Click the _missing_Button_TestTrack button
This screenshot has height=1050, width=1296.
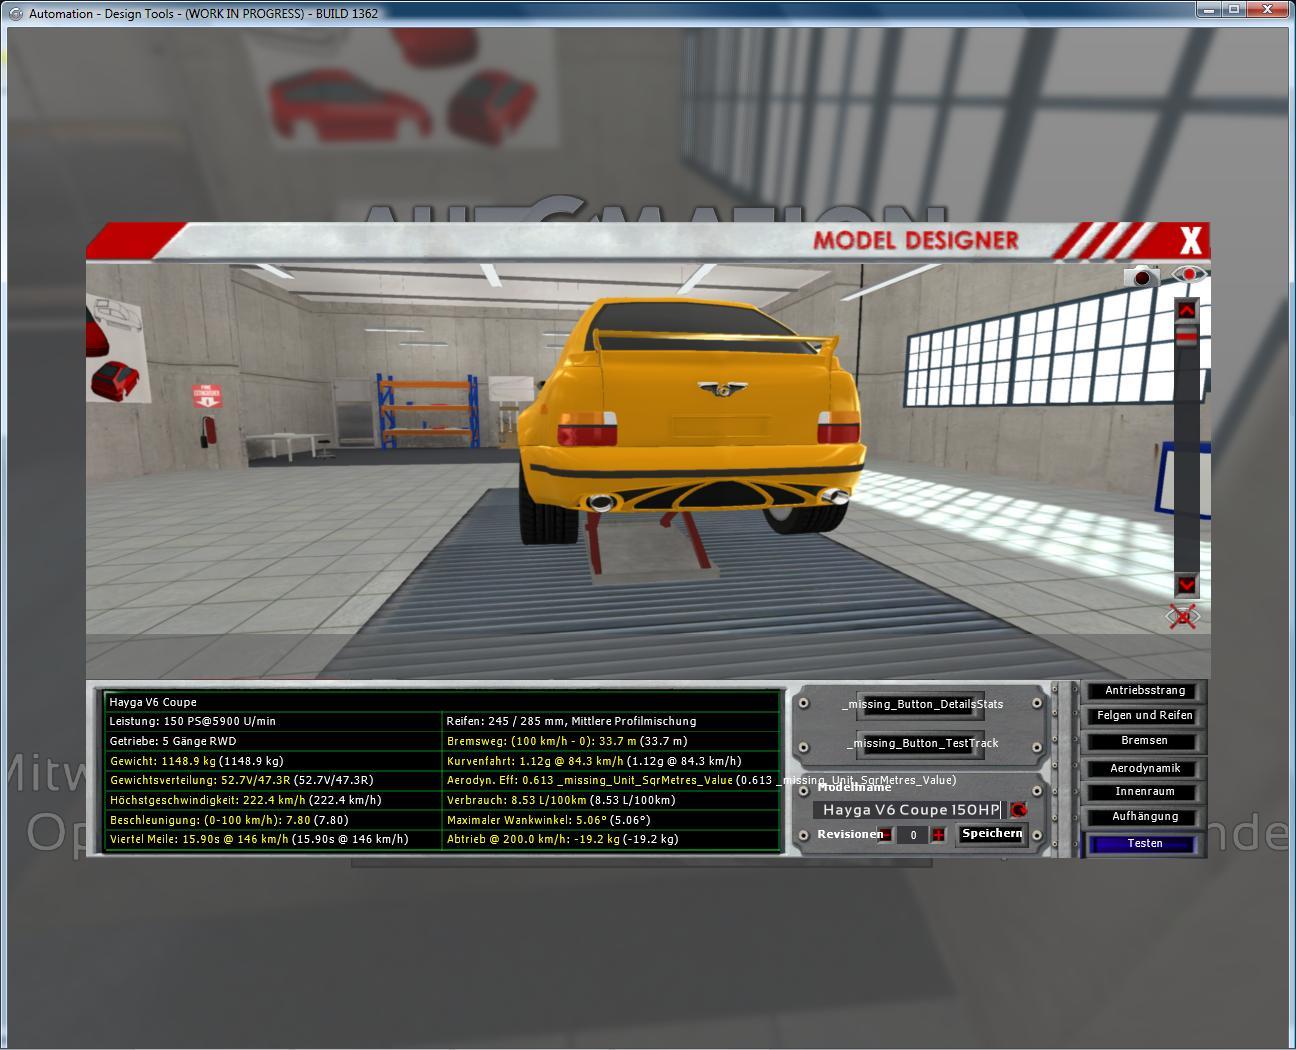tap(921, 743)
